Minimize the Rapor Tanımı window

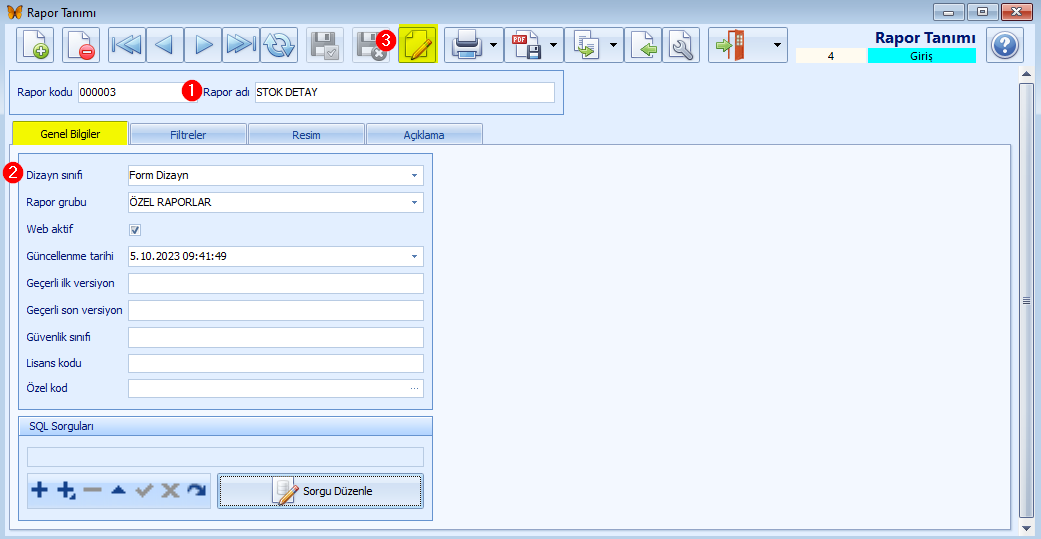click(948, 11)
